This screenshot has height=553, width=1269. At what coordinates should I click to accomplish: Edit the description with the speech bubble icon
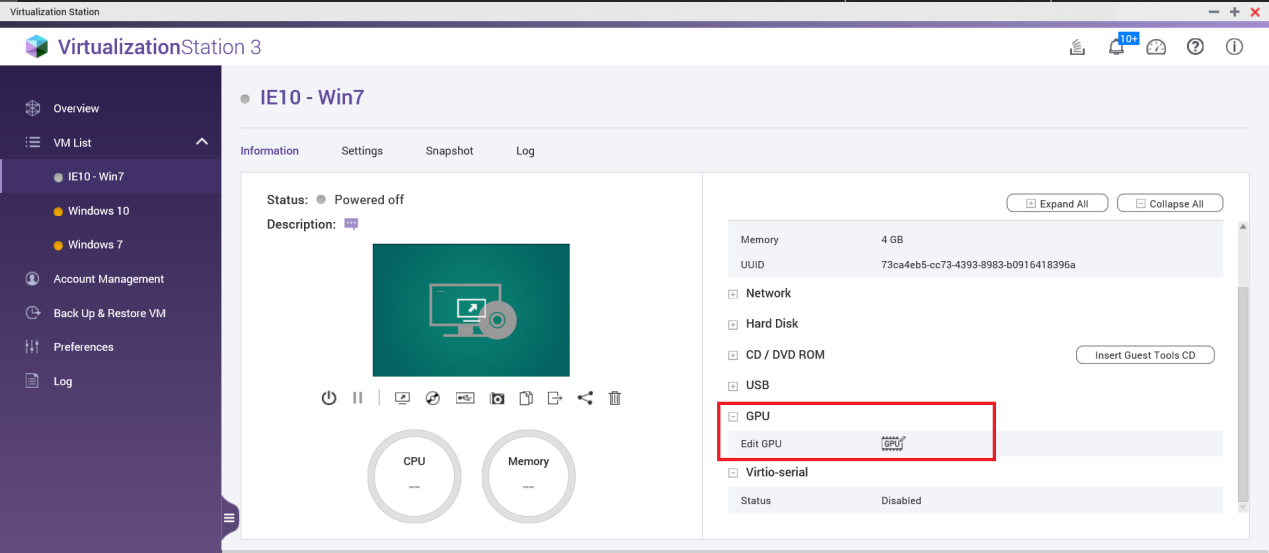pyautogui.click(x=351, y=224)
